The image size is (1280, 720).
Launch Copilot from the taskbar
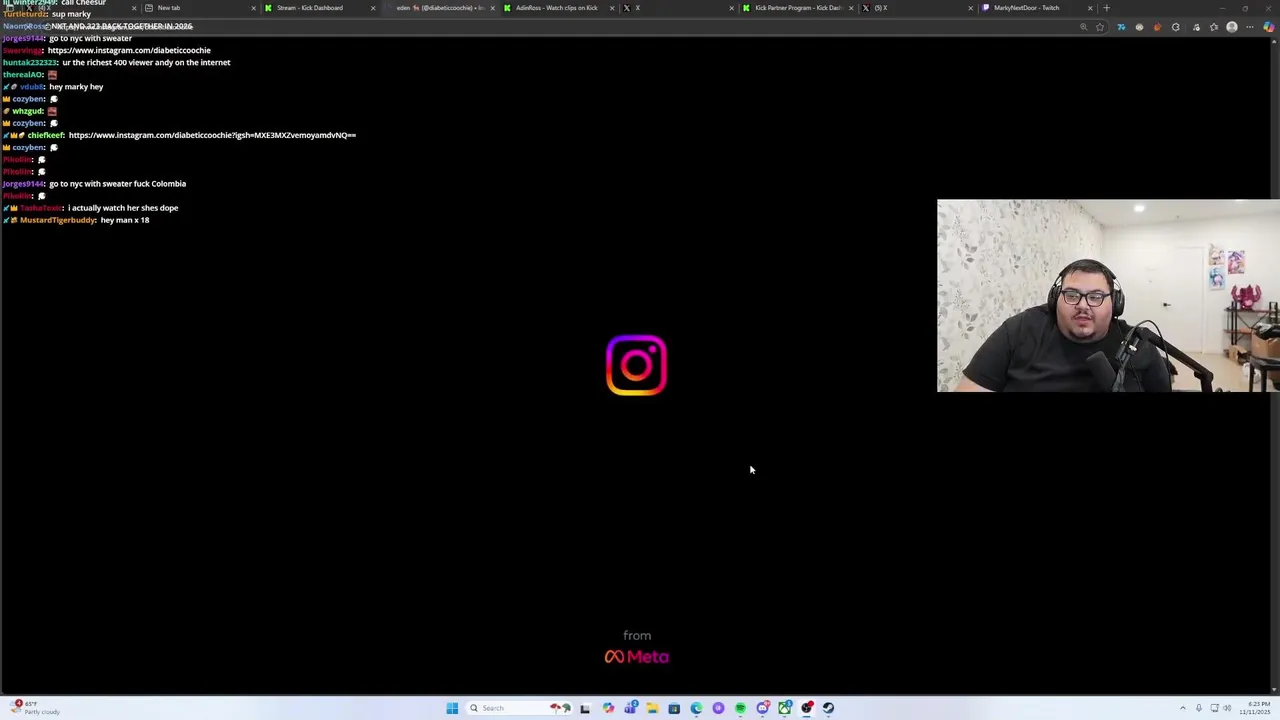tap(608, 708)
